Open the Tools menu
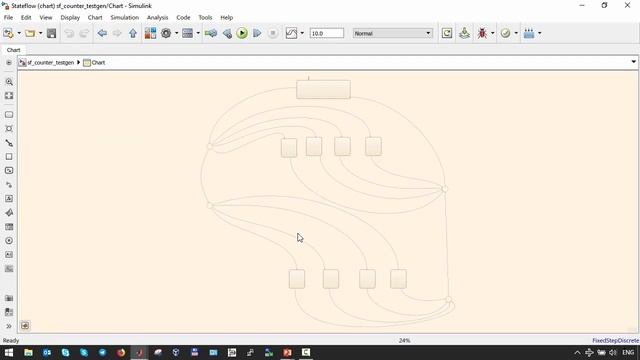Image resolution: width=640 pixels, height=360 pixels. point(205,18)
